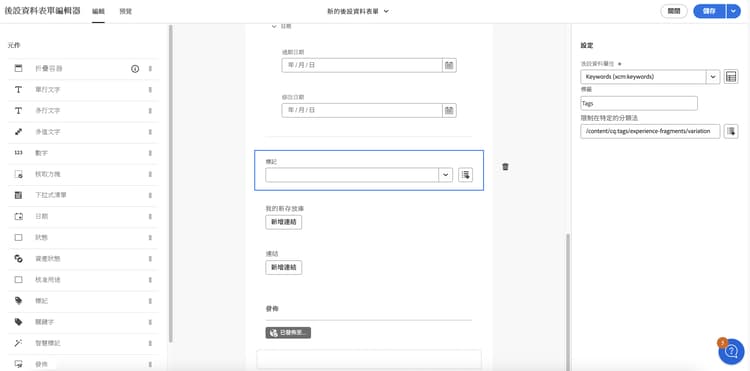
Task: Select the accordion container (折疊容器) component icon
Action: point(19,68)
